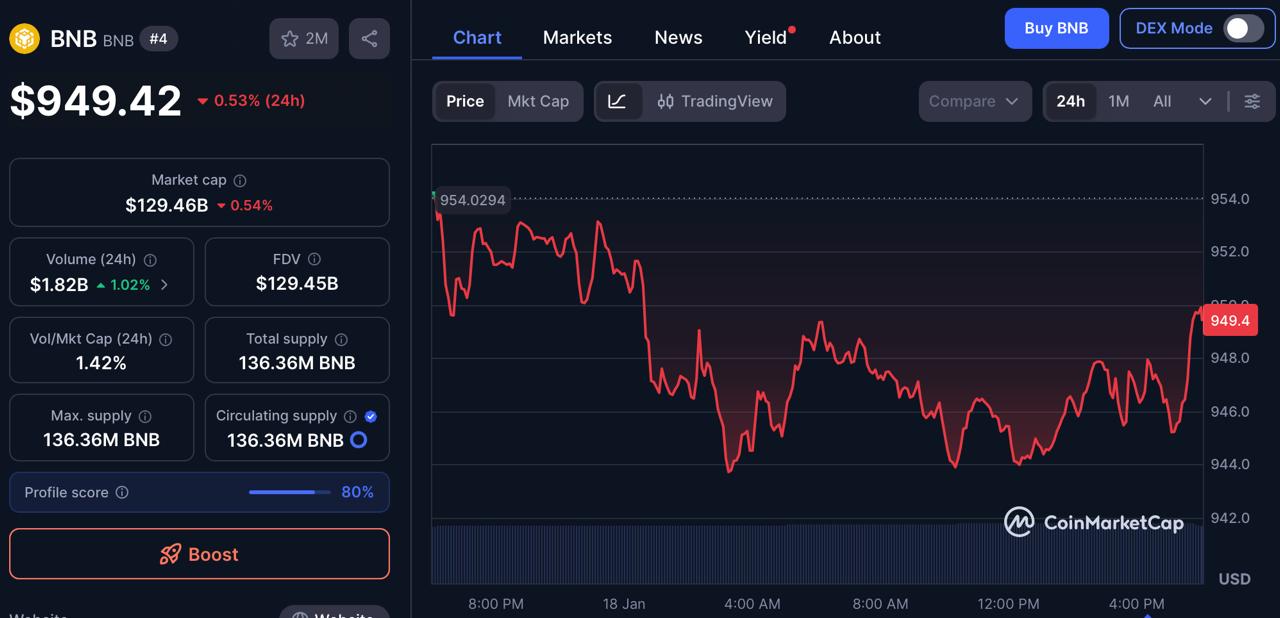Switch to the Markets tab
1280x618 pixels.
pos(577,38)
